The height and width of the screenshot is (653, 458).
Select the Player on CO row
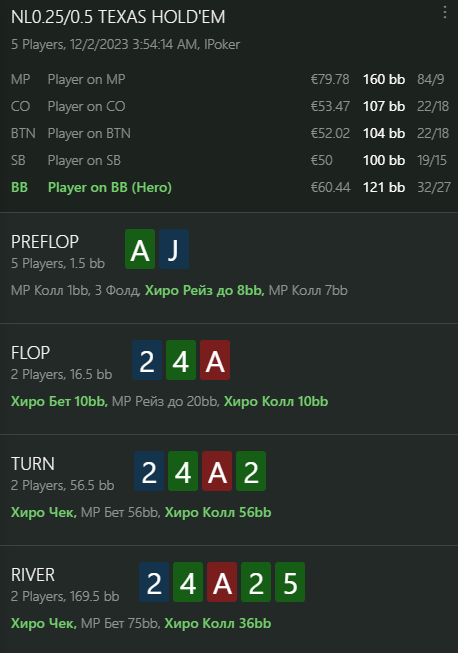(229, 106)
